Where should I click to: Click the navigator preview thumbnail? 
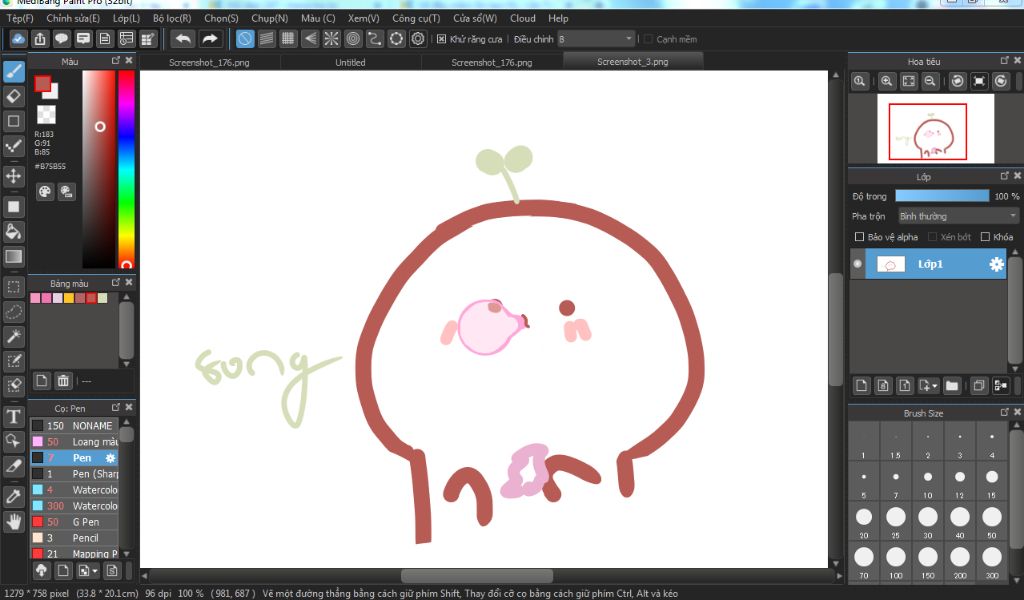[935, 128]
